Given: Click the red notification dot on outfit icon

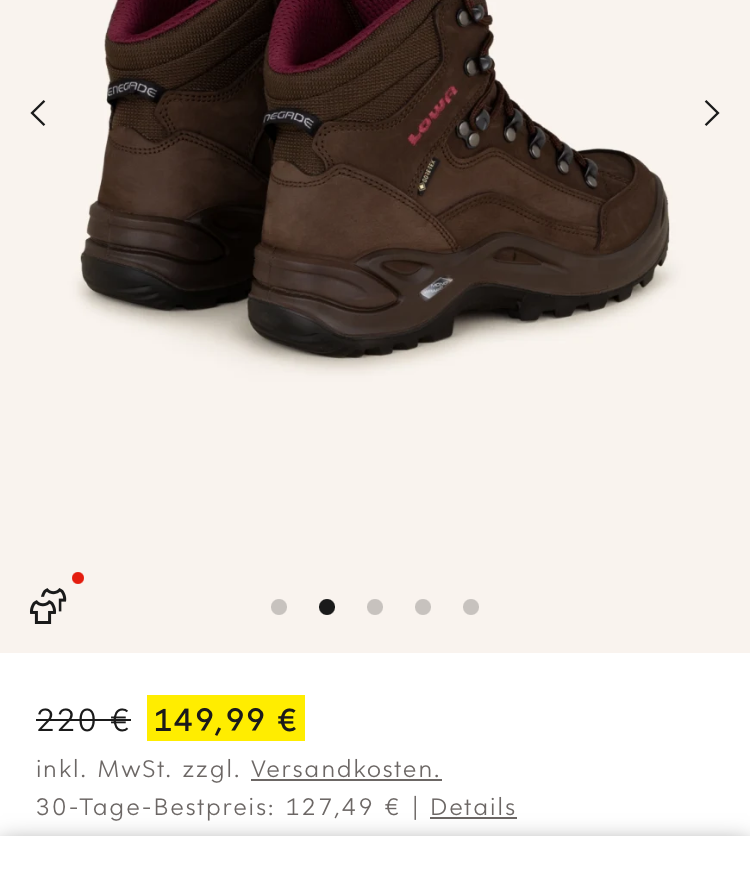Looking at the screenshot, I should (78, 578).
